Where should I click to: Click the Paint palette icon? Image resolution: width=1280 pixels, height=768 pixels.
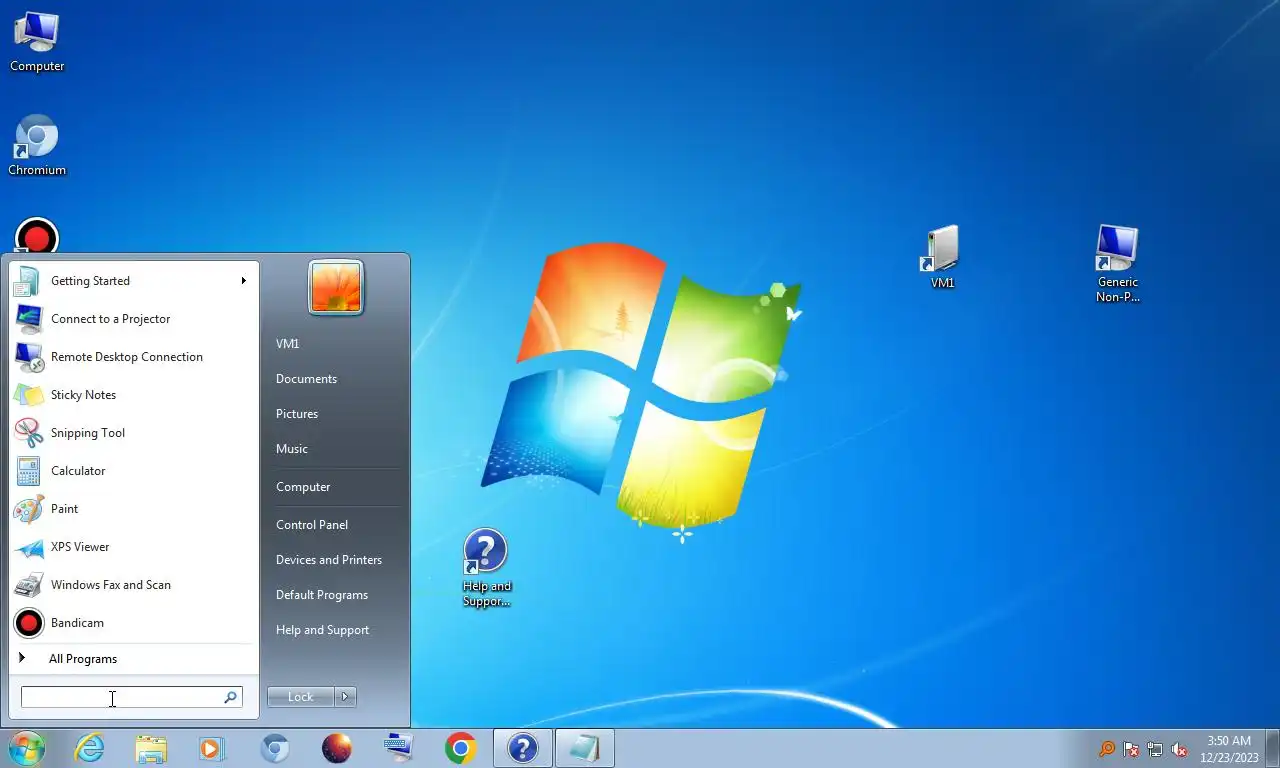[x=28, y=509]
